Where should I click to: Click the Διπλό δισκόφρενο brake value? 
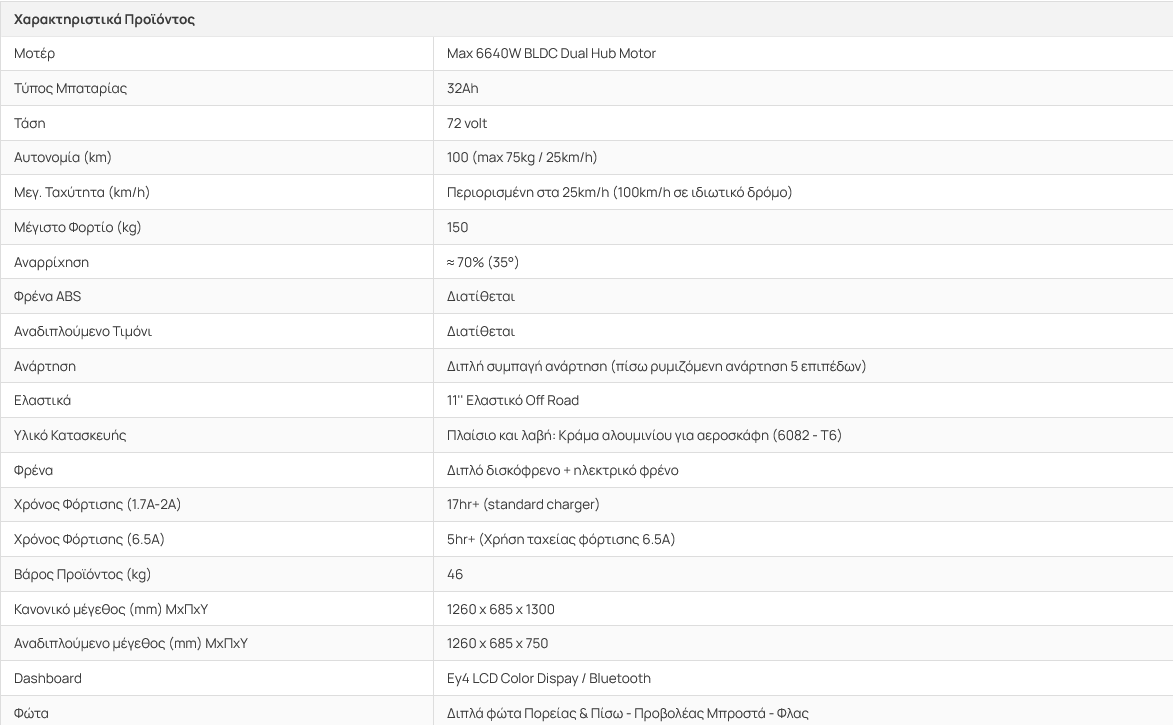(x=563, y=470)
